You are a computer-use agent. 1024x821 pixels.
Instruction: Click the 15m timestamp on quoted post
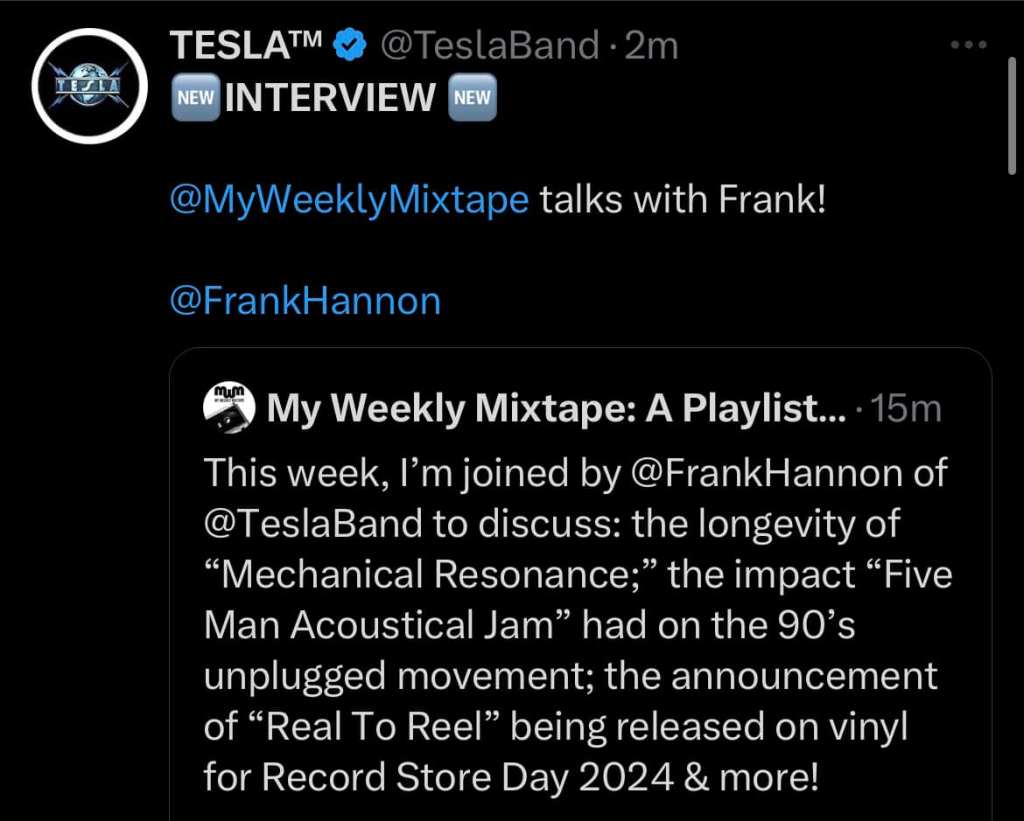pos(905,408)
